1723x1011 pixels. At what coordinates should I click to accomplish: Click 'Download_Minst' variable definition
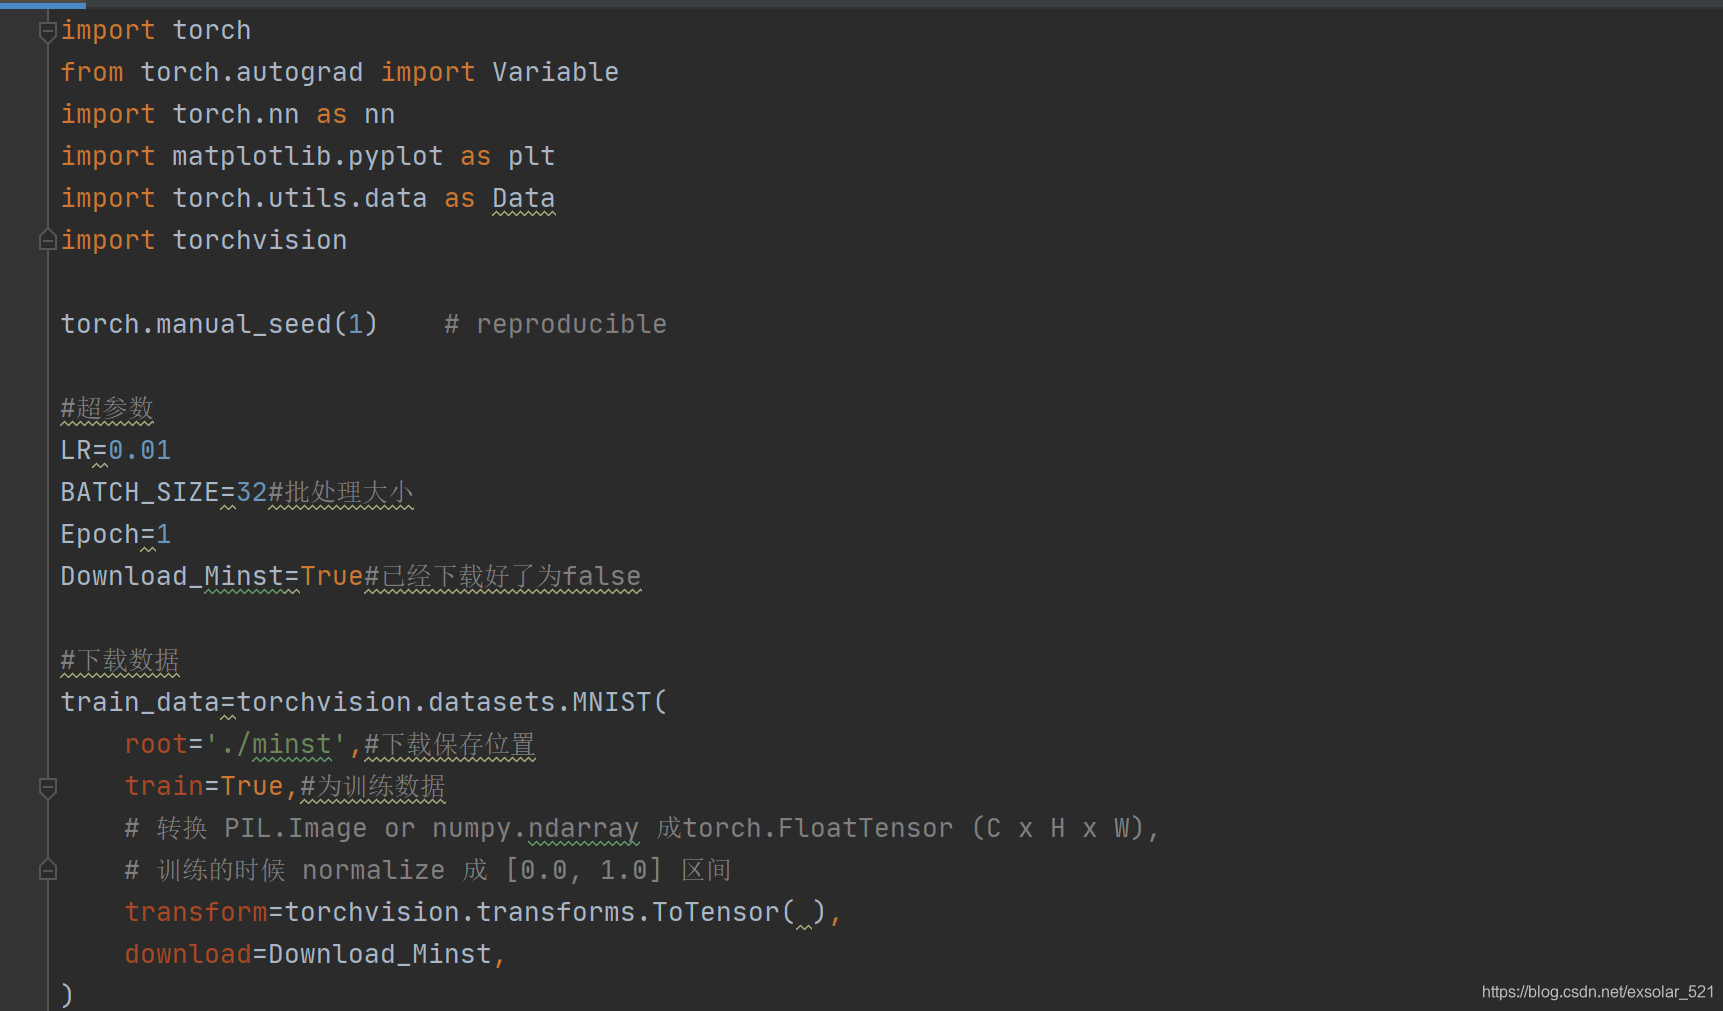click(x=172, y=577)
